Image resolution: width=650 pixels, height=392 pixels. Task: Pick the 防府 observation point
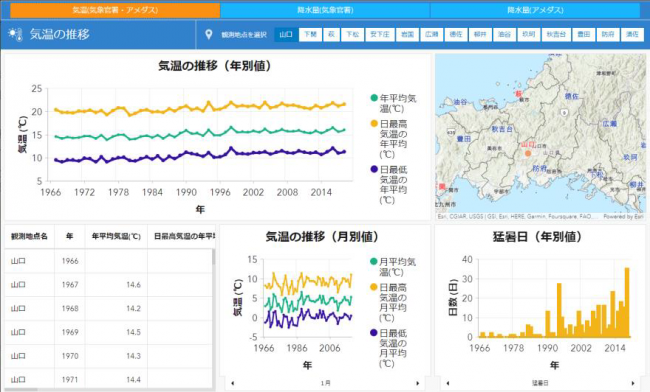click(x=608, y=34)
